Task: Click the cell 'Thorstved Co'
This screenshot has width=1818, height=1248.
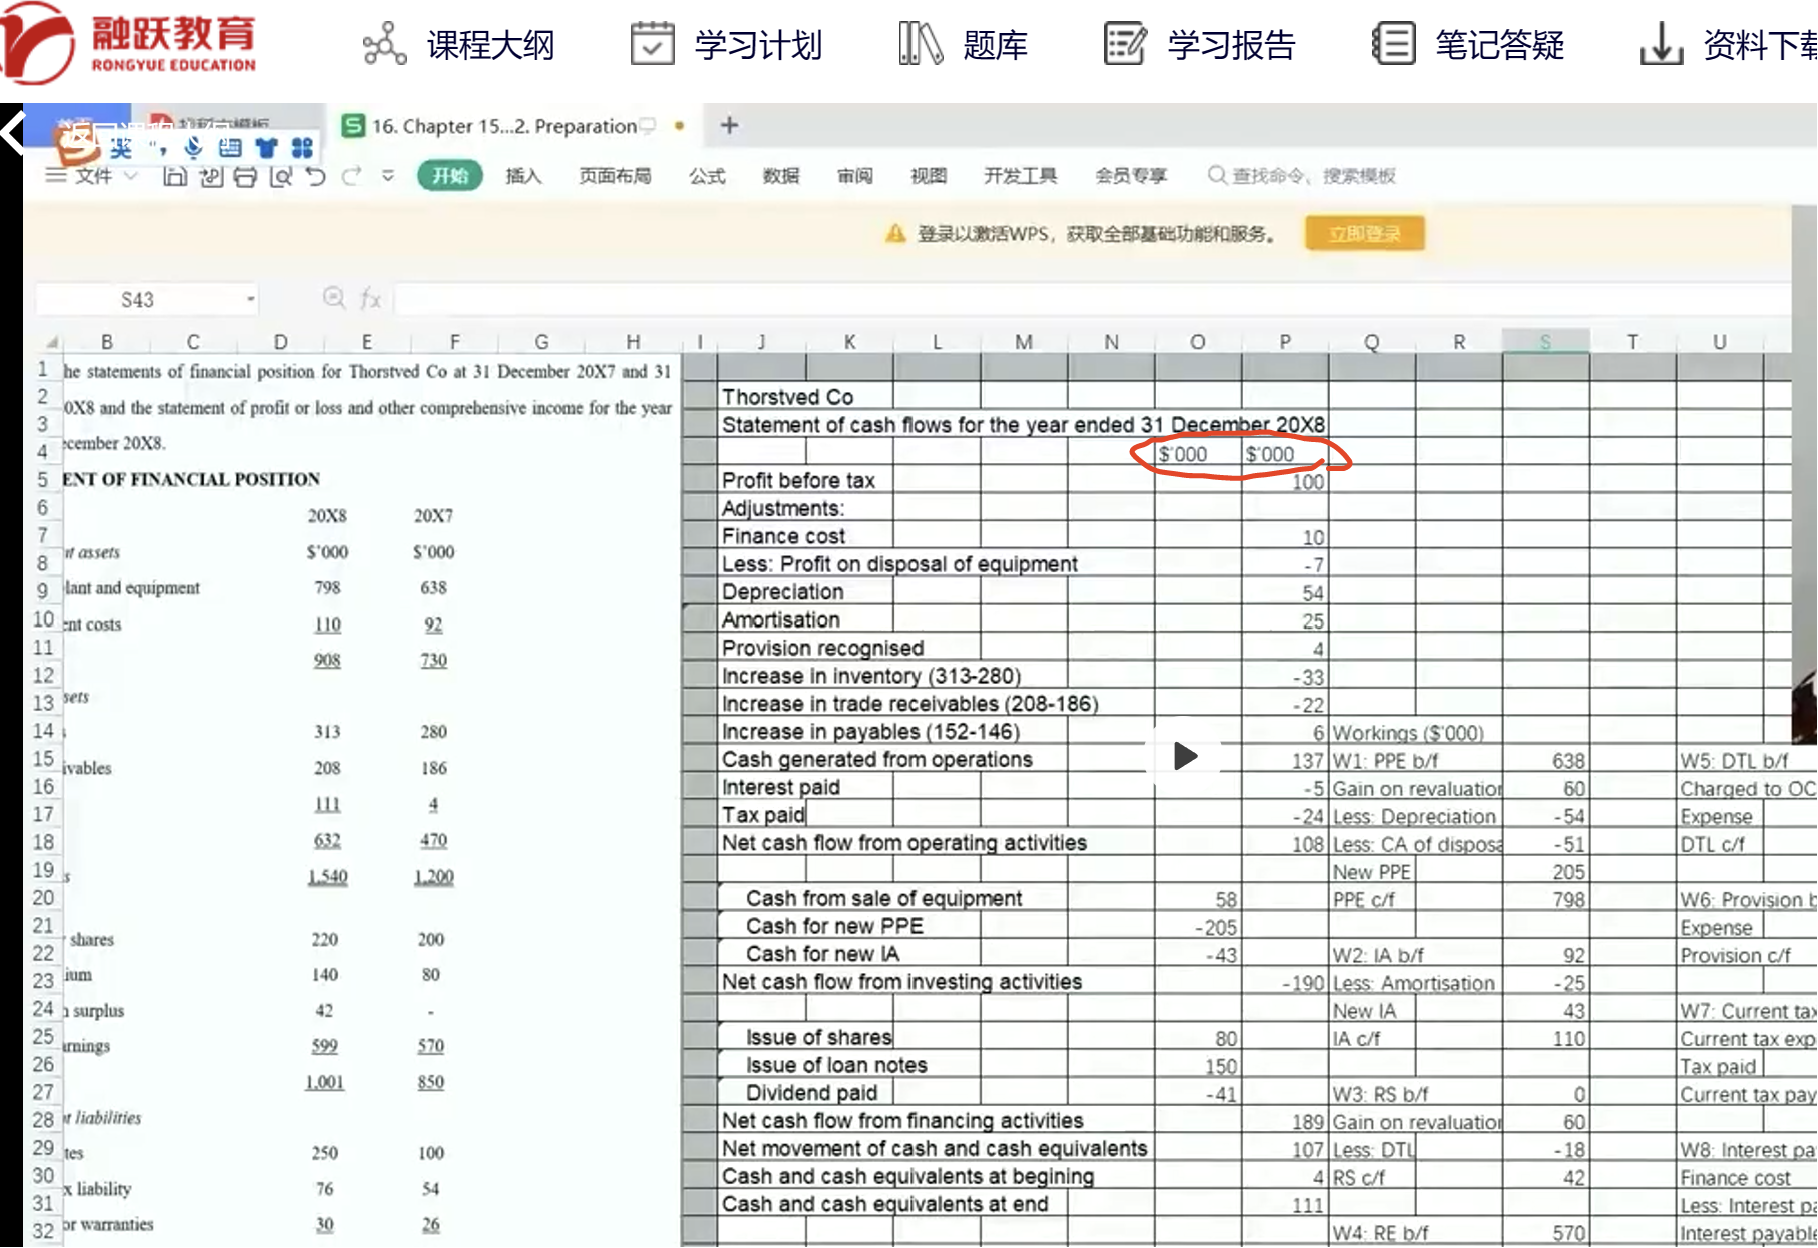Action: click(788, 396)
